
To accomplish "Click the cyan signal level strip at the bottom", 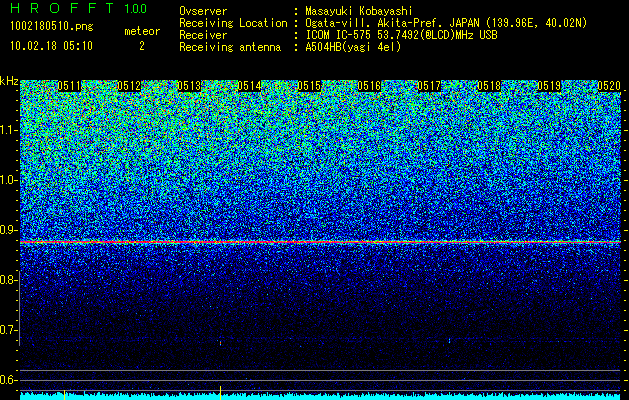I will tap(320, 396).
